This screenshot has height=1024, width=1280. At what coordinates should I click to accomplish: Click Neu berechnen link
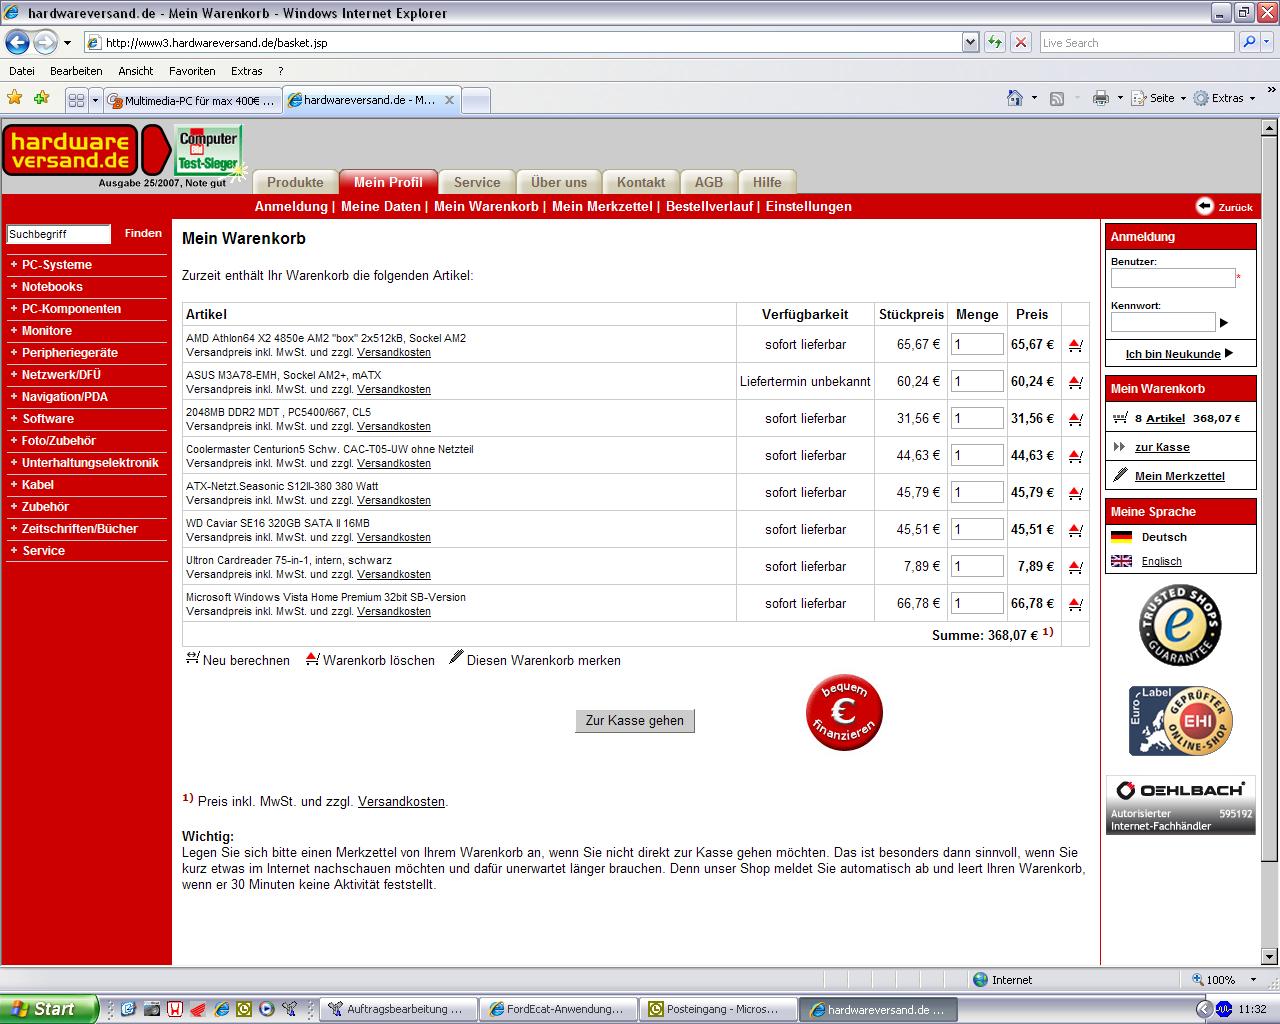pos(238,660)
